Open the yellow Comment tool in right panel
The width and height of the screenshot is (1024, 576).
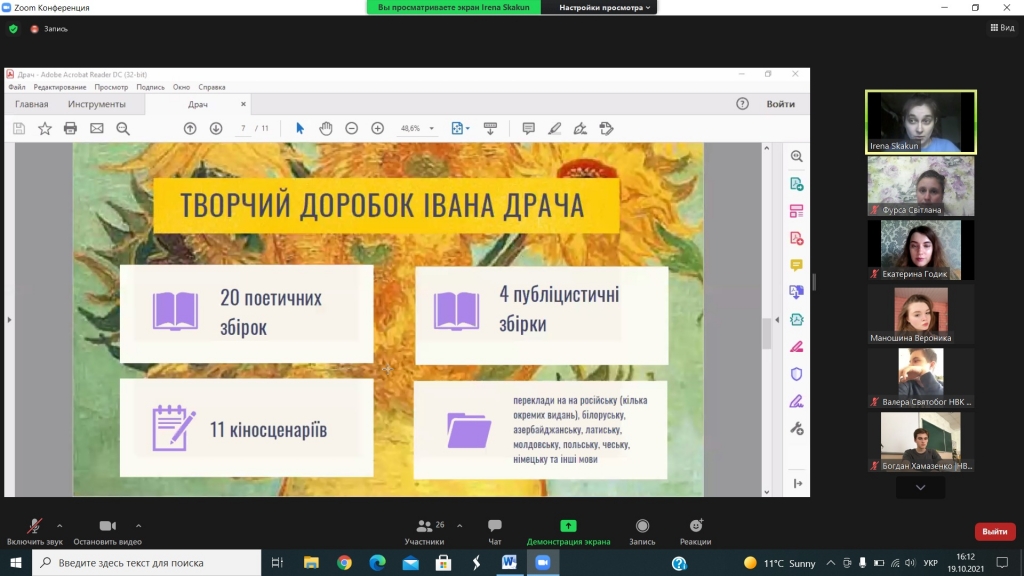tap(797, 265)
